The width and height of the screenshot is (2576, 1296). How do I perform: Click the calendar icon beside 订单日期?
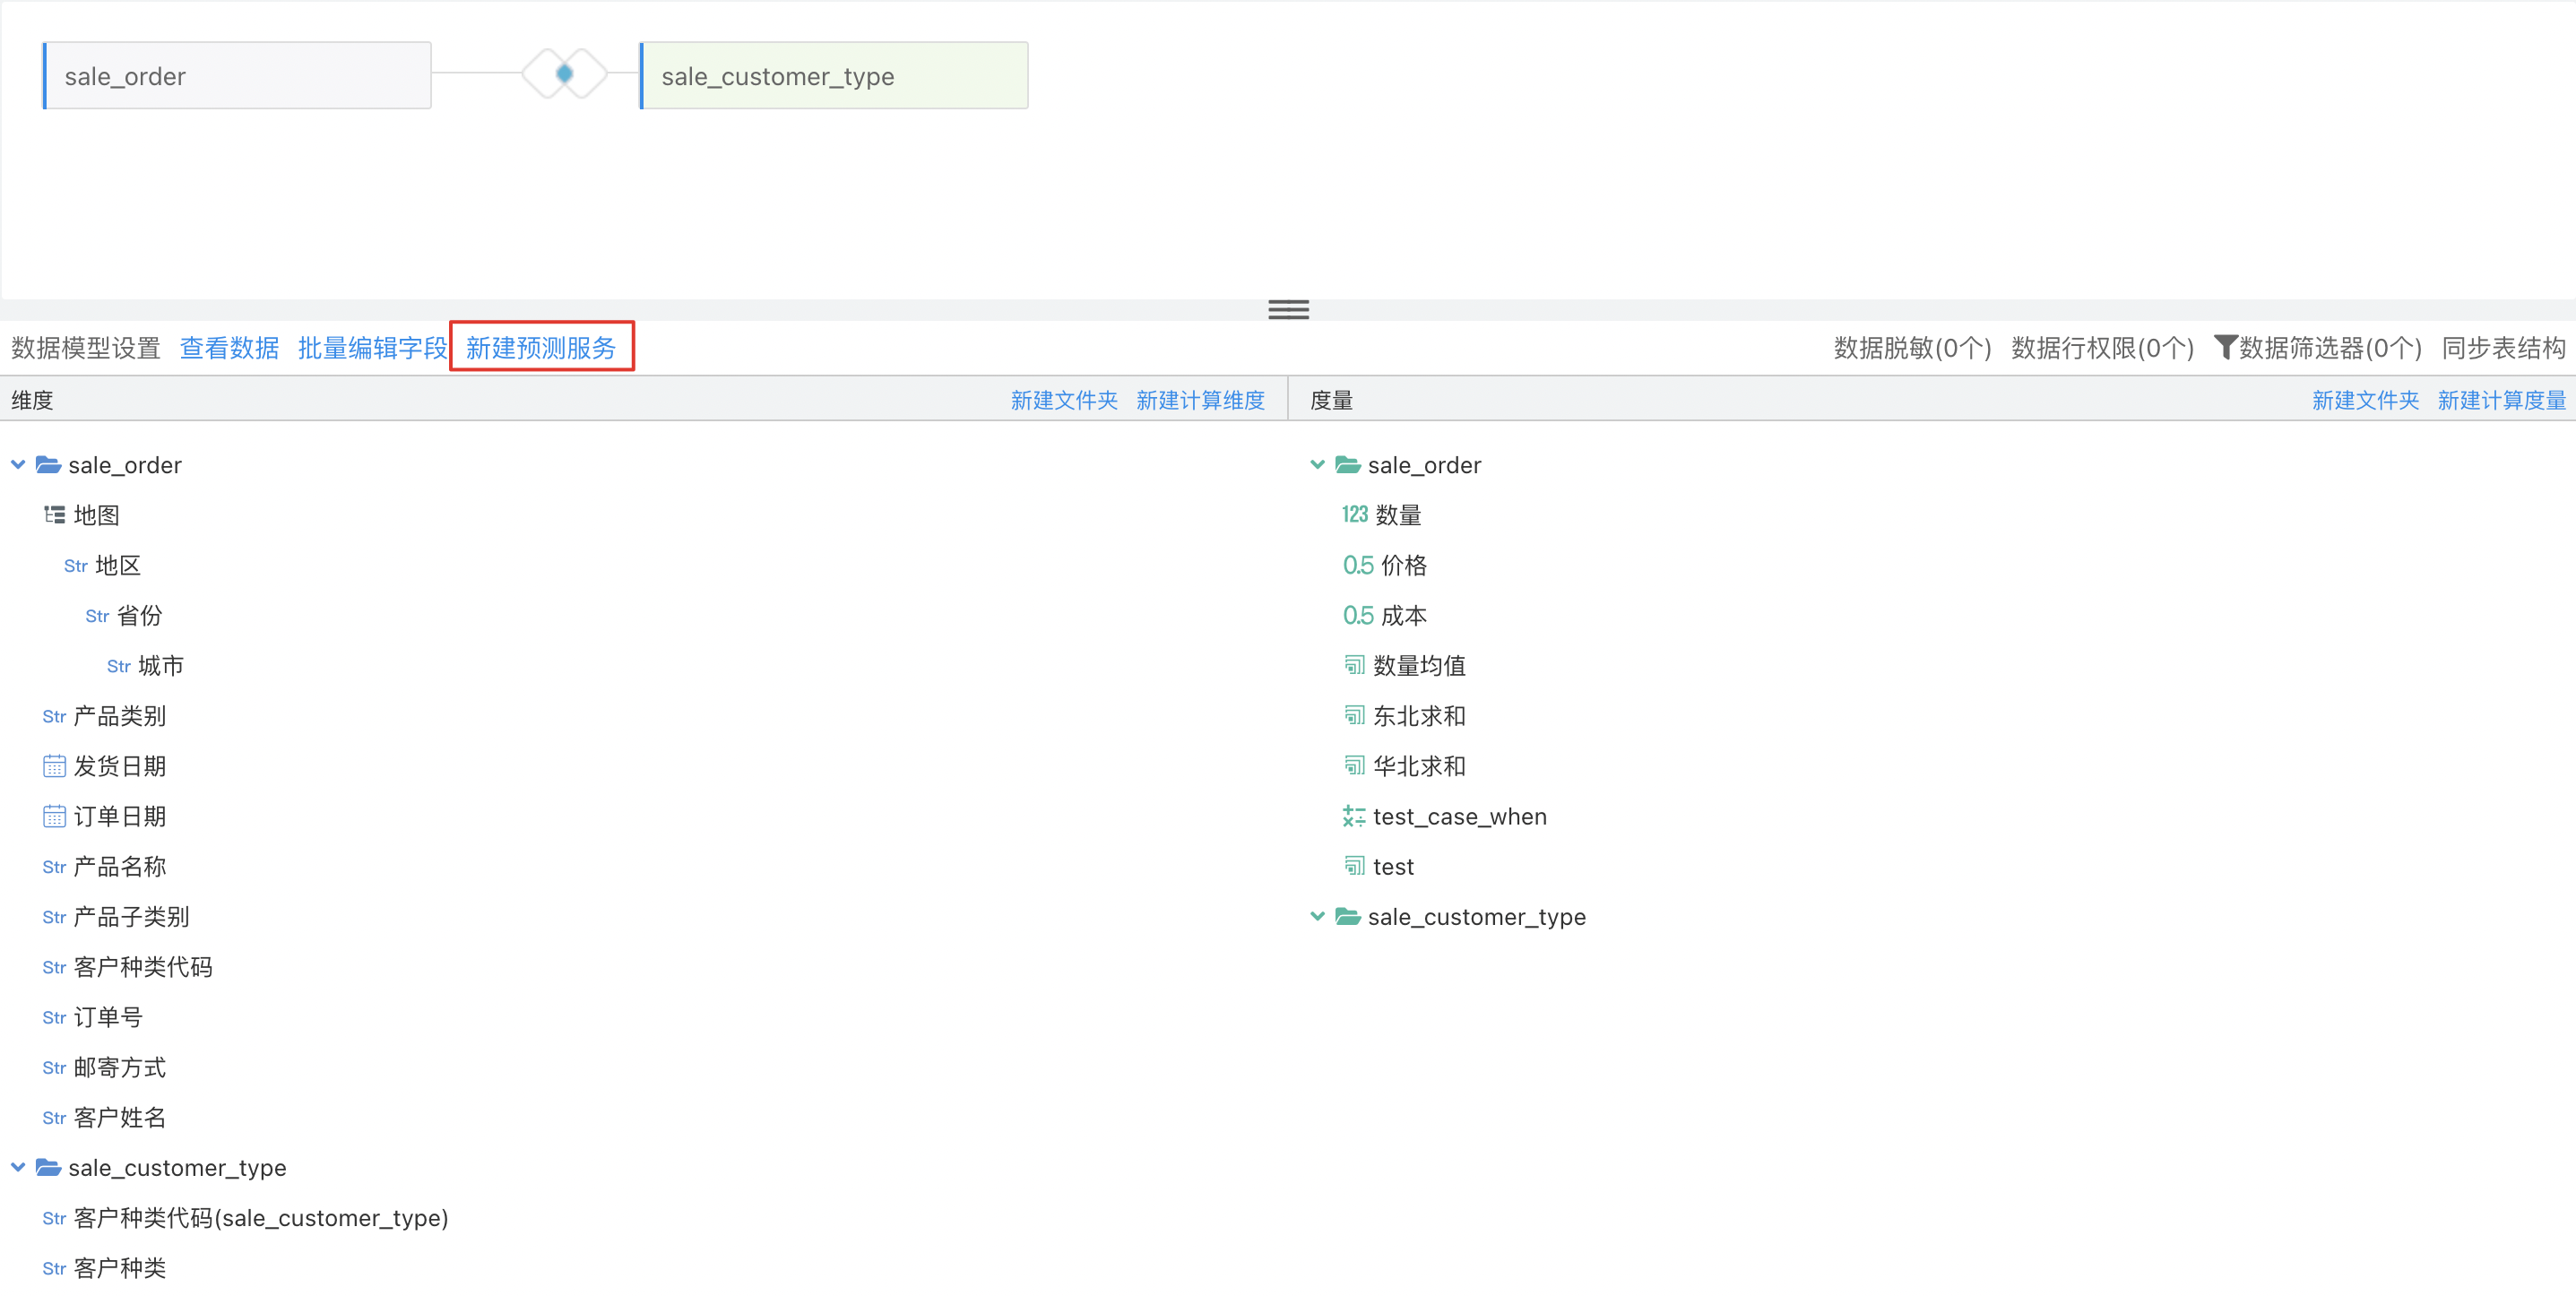54,816
